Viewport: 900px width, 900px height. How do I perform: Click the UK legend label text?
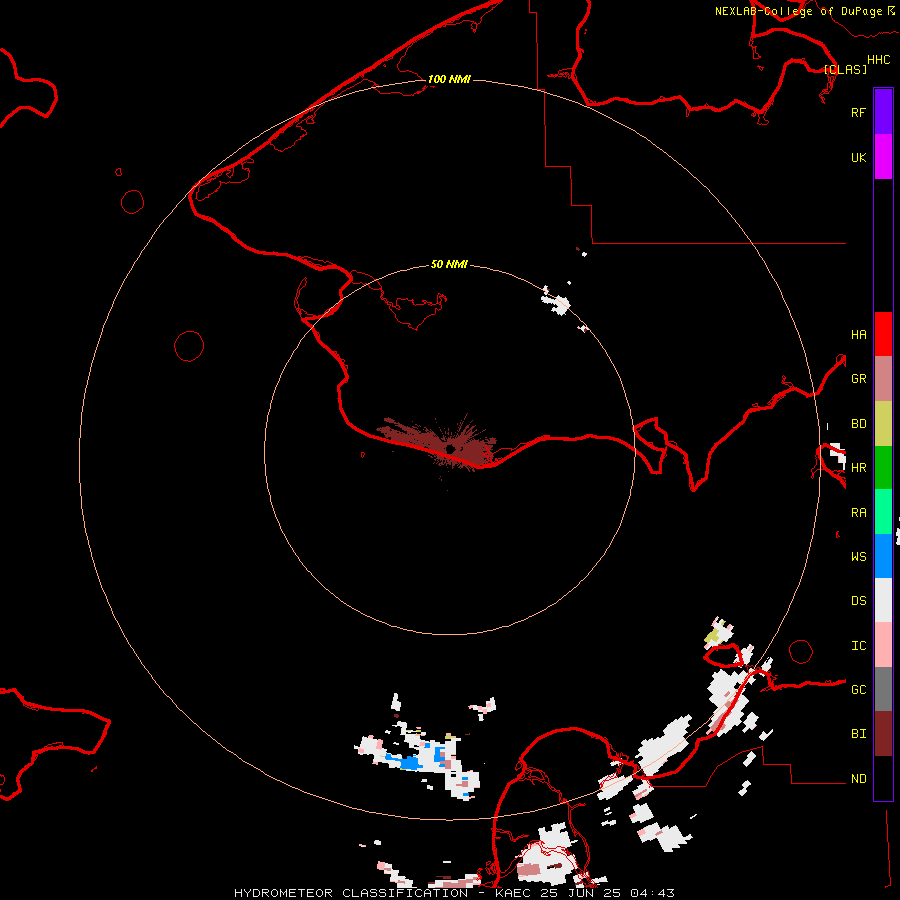[858, 157]
